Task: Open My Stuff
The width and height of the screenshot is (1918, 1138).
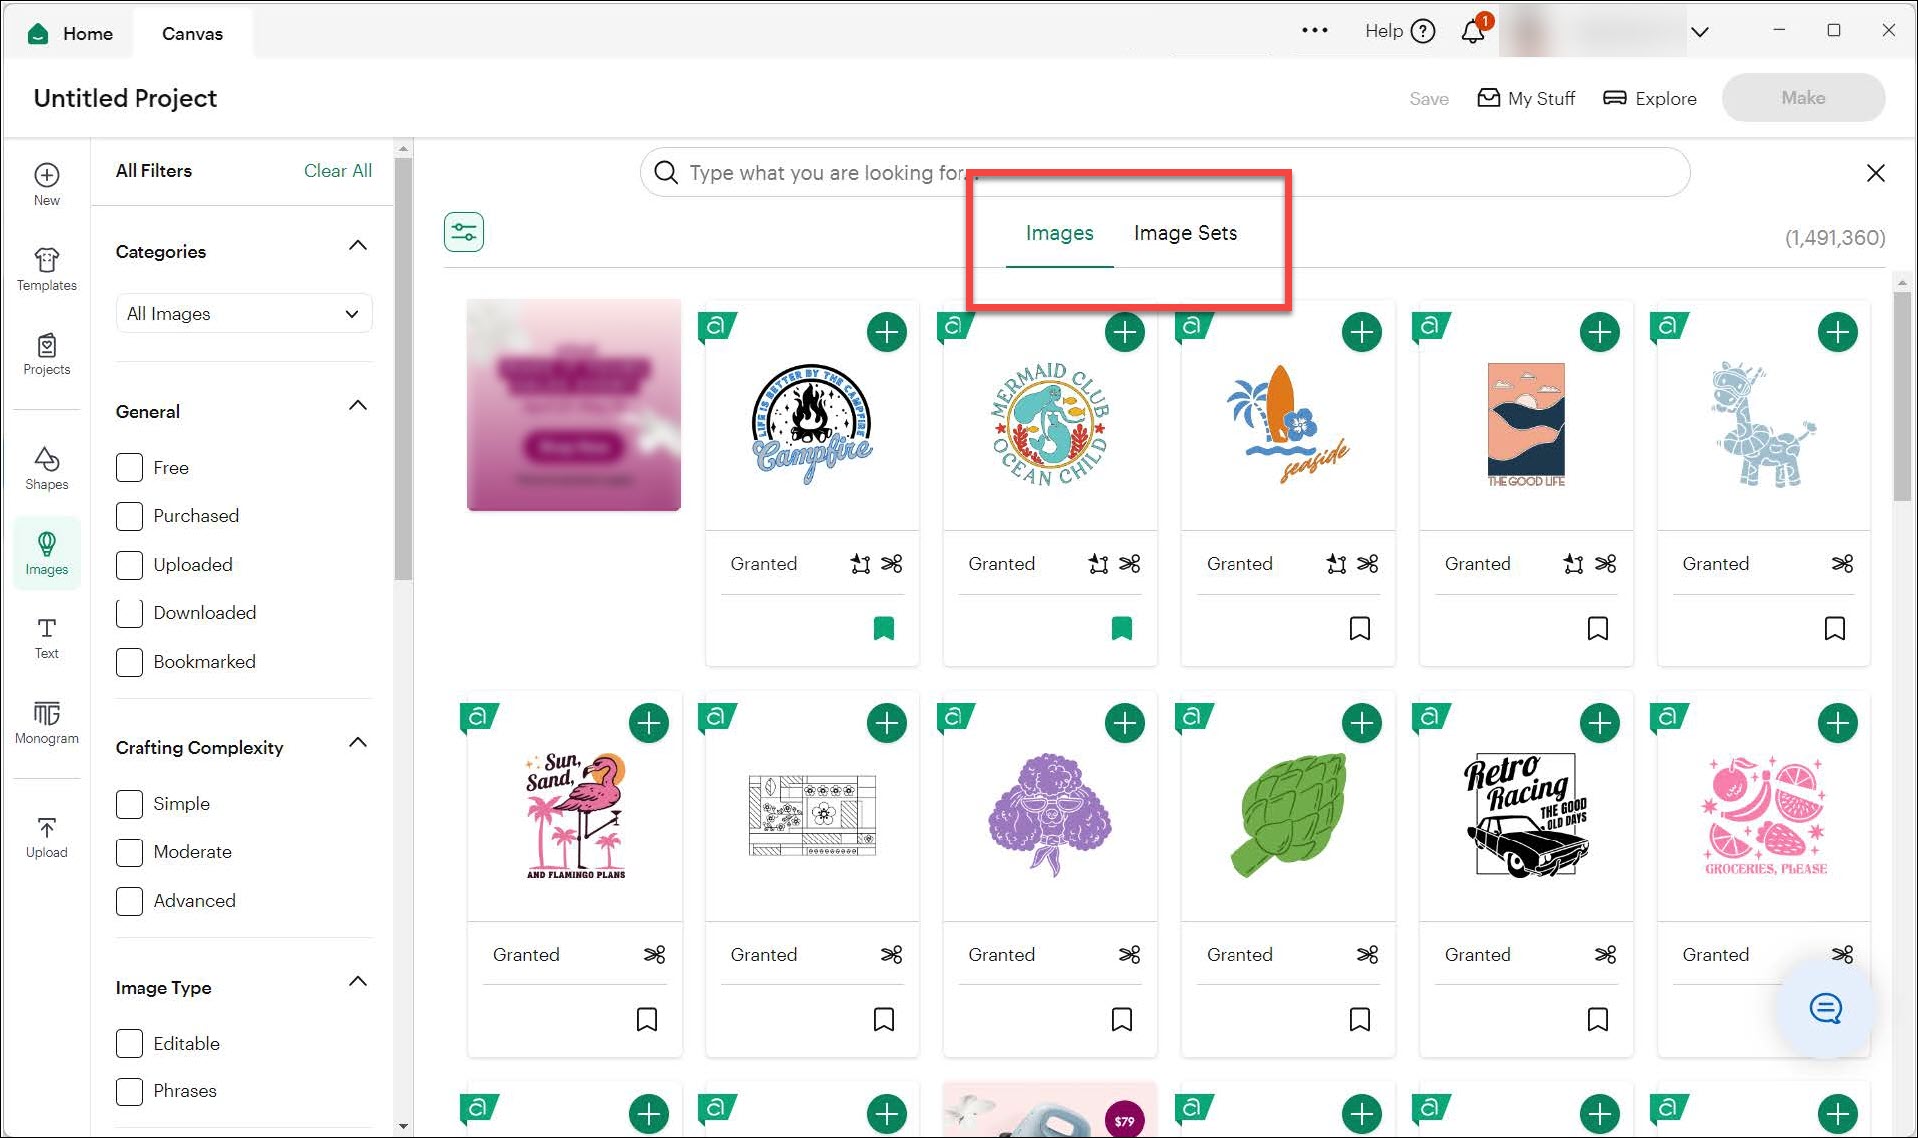Action: 1526,98
